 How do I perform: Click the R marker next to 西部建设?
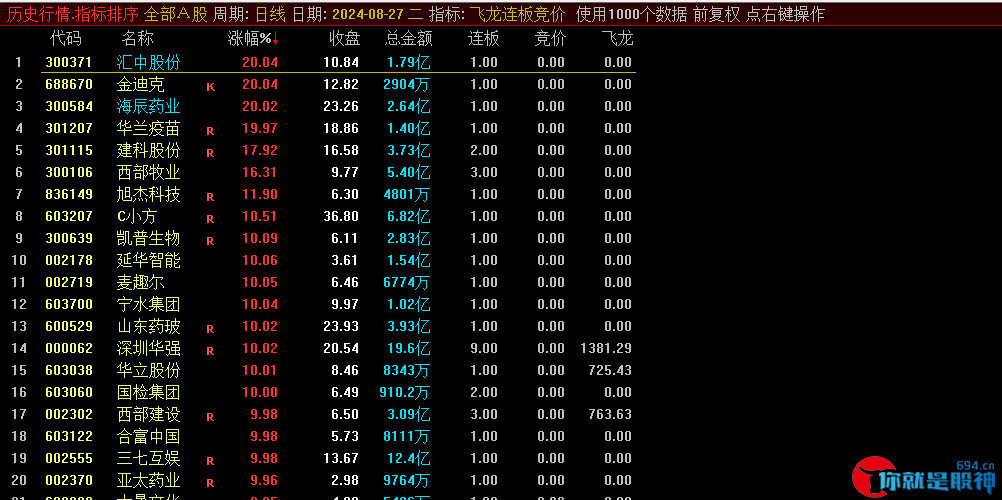(x=210, y=418)
